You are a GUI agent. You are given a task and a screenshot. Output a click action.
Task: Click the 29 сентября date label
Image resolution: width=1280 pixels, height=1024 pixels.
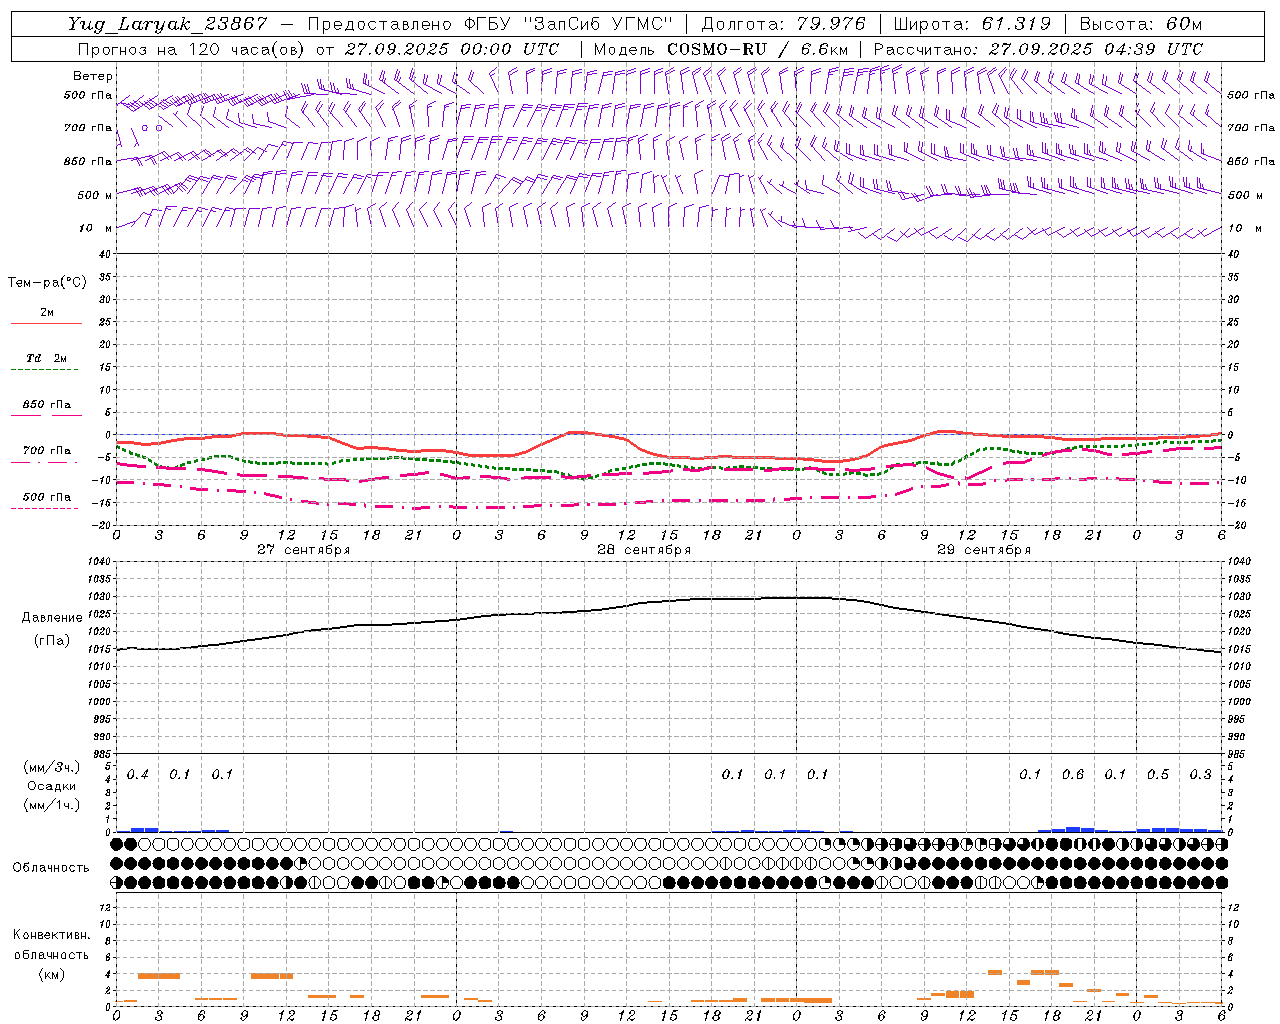pyautogui.click(x=983, y=550)
